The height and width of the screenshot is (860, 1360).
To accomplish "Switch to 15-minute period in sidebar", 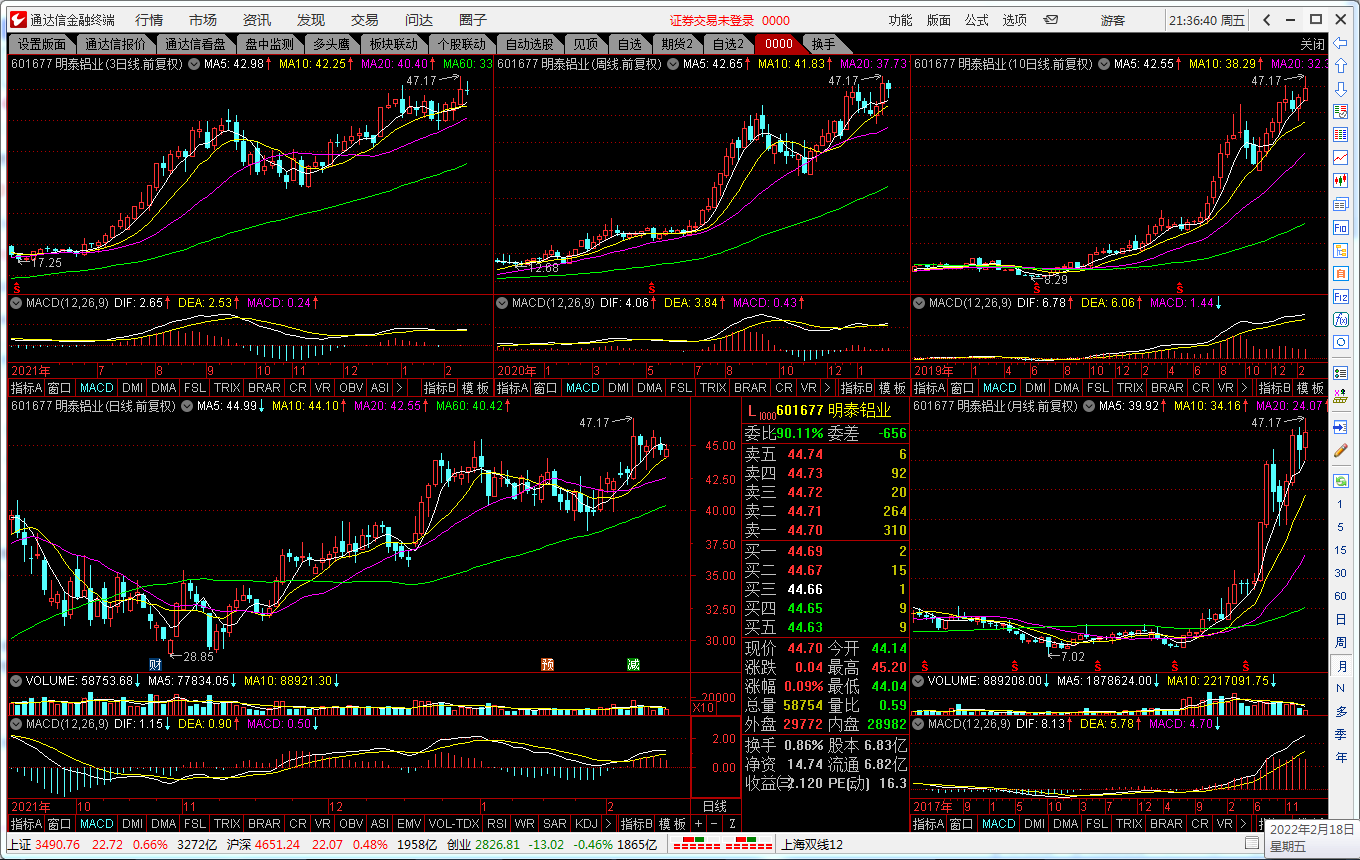I will (x=1341, y=549).
